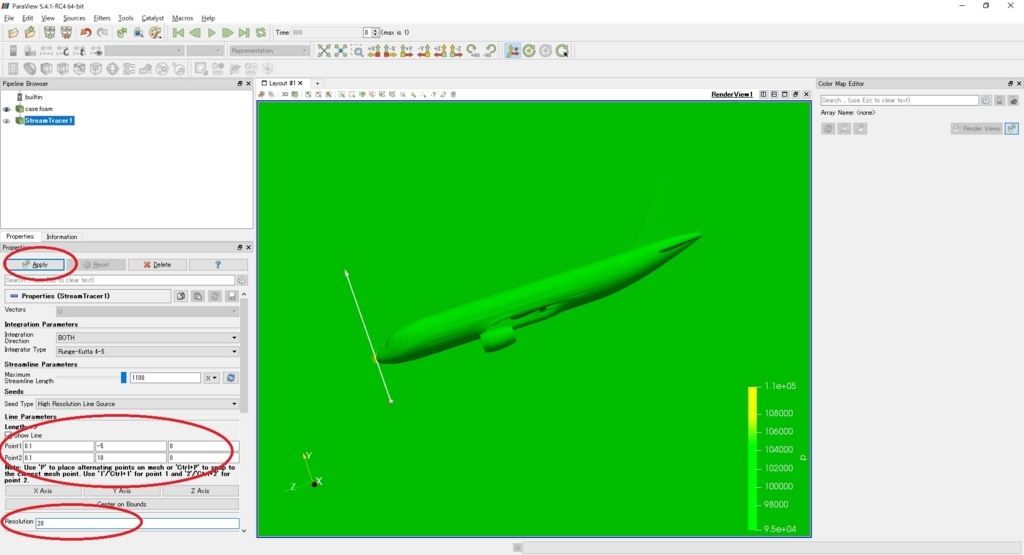Click the Undo arrow icon
This screenshot has width=1024, height=555.
[86, 33]
